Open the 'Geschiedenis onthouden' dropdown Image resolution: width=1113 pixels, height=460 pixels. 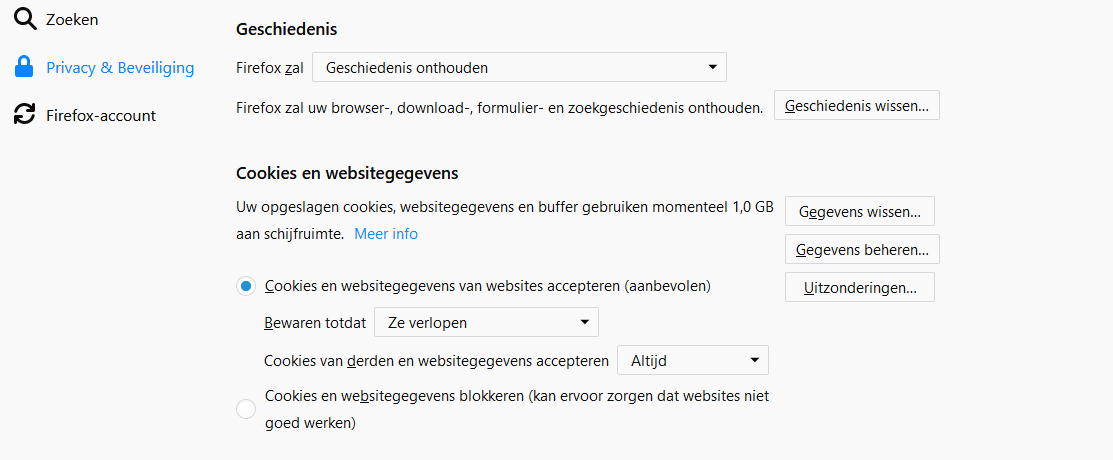(520, 67)
